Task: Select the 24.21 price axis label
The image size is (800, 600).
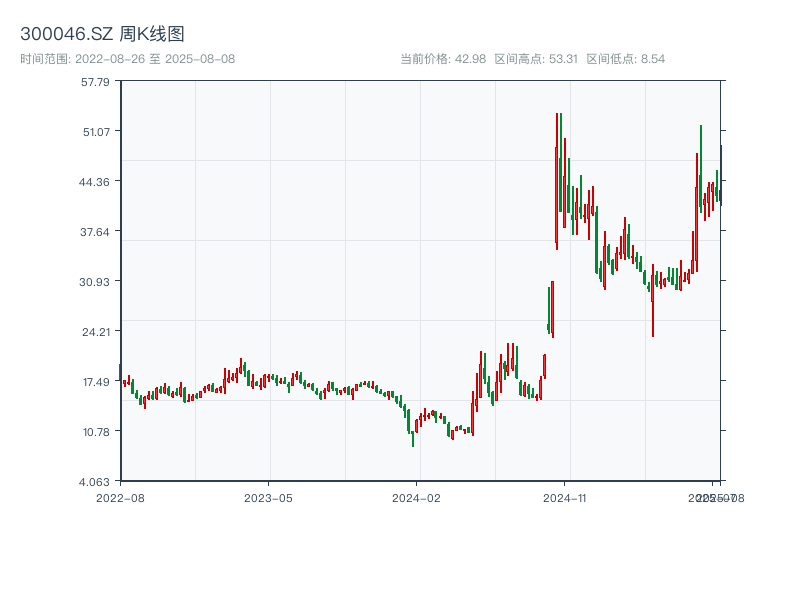Action: point(95,331)
